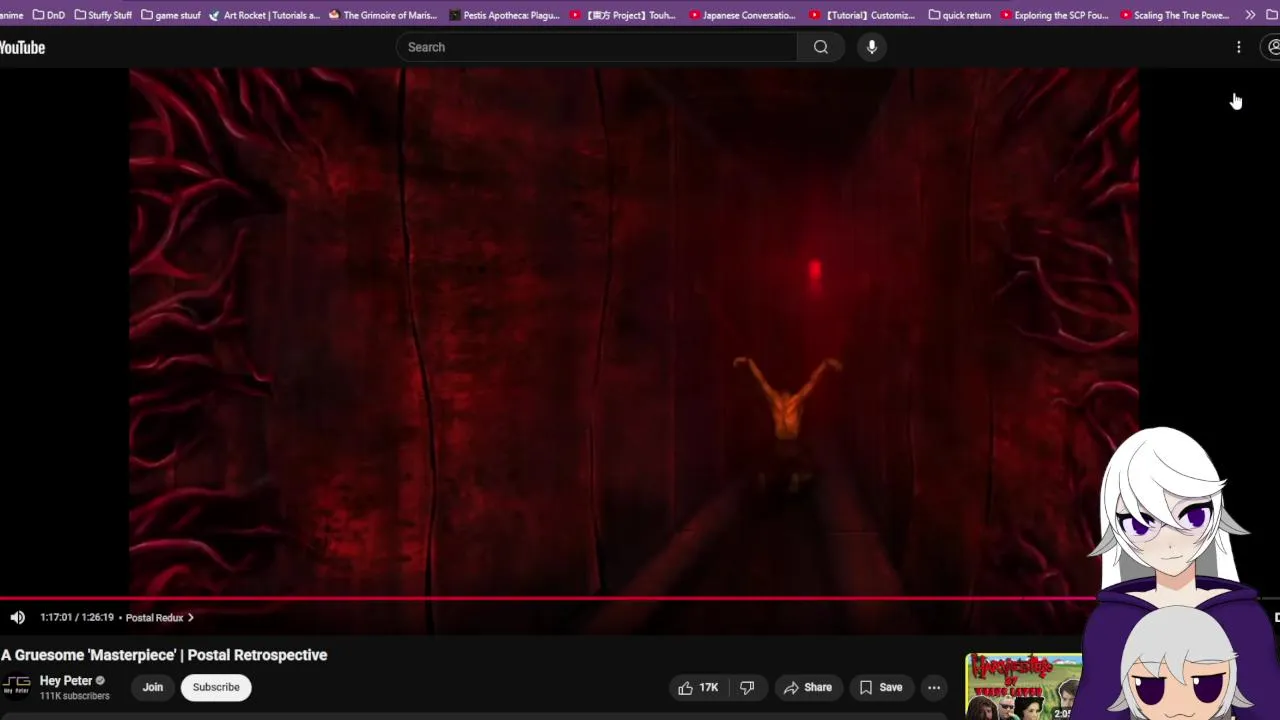Subscribe to the Hey Peter channel
Image resolution: width=1280 pixels, height=720 pixels.
[216, 687]
